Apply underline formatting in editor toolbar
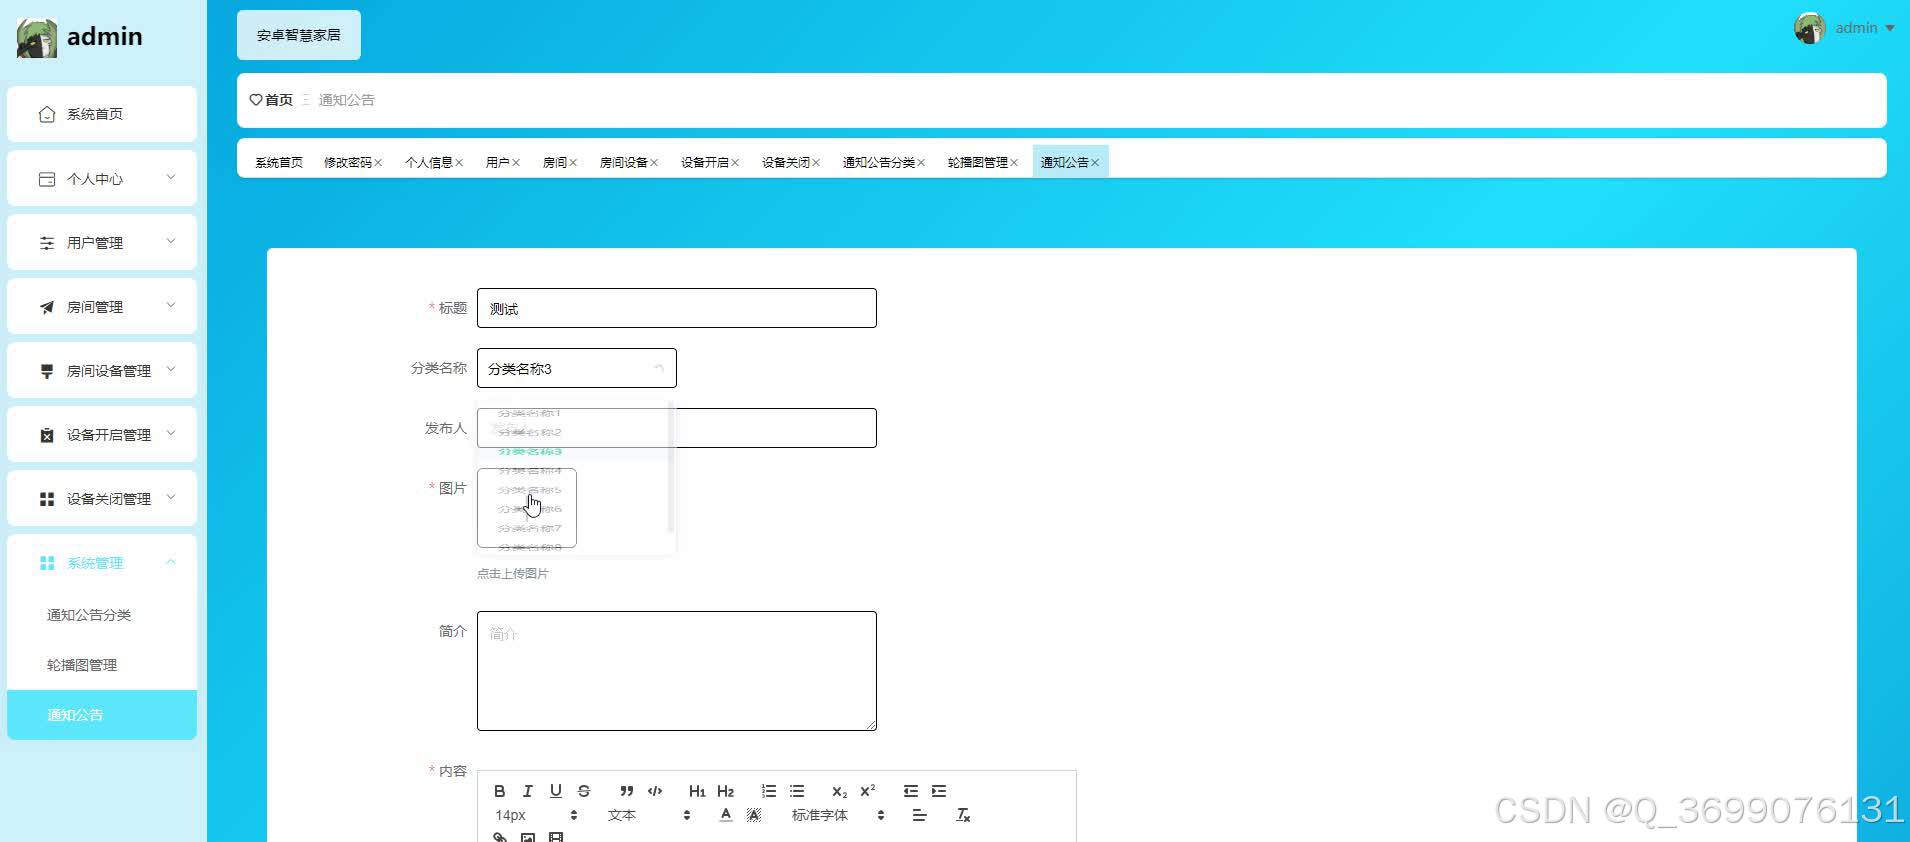Screen dimensions: 1910x842 pos(556,791)
